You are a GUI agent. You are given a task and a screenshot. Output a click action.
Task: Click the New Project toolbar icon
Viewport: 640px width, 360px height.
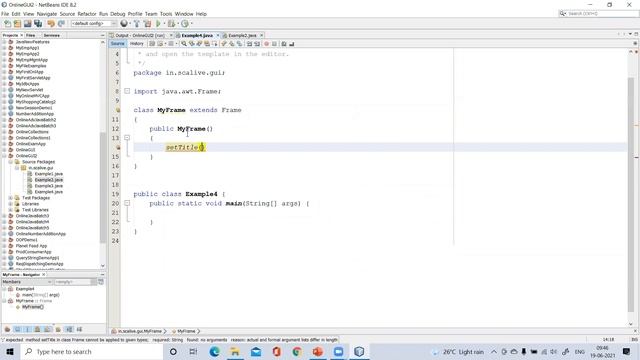(17, 24)
